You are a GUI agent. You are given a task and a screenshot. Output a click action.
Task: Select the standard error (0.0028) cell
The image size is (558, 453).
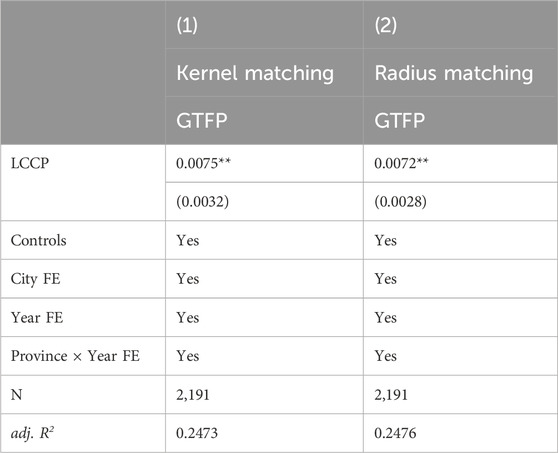(x=400, y=202)
